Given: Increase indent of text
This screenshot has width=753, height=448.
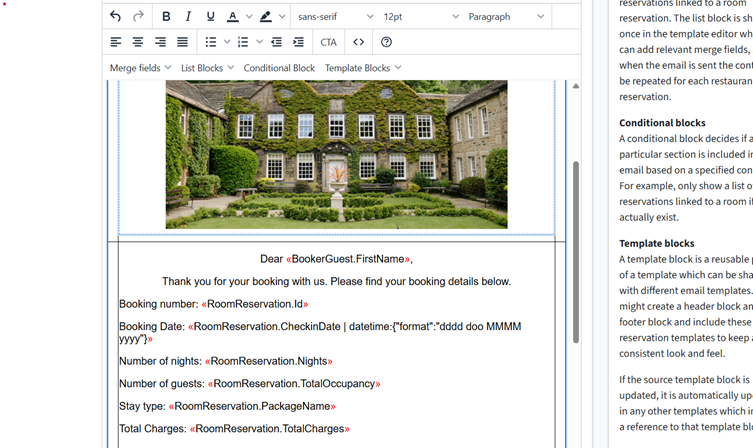Looking at the screenshot, I should point(299,42).
